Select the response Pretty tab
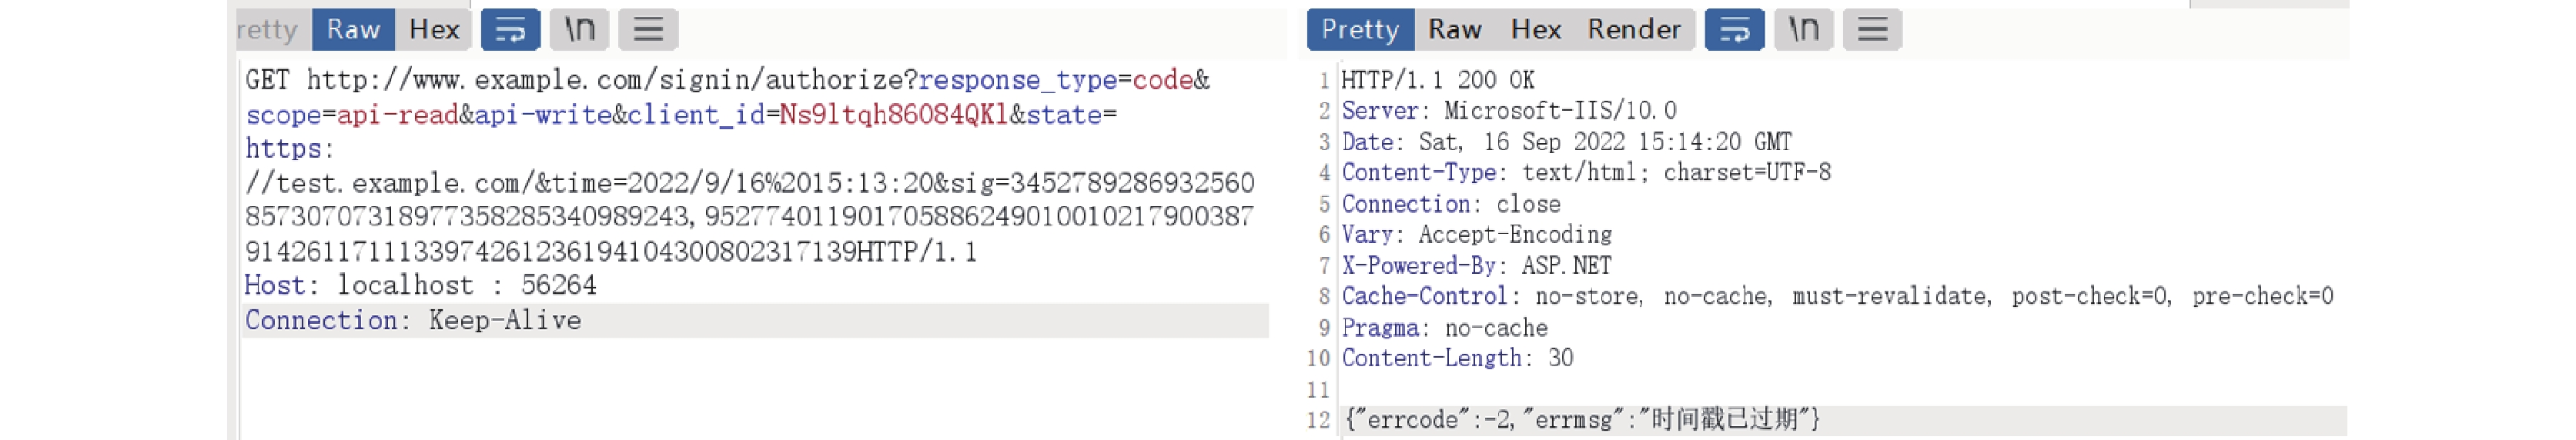Image resolution: width=2576 pixels, height=440 pixels. point(1360,29)
